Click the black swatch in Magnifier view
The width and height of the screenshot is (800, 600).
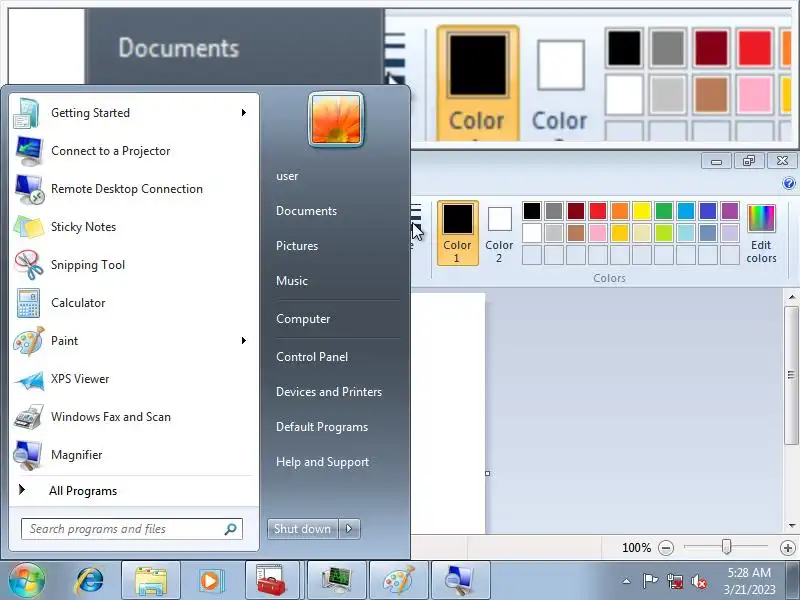click(x=624, y=47)
